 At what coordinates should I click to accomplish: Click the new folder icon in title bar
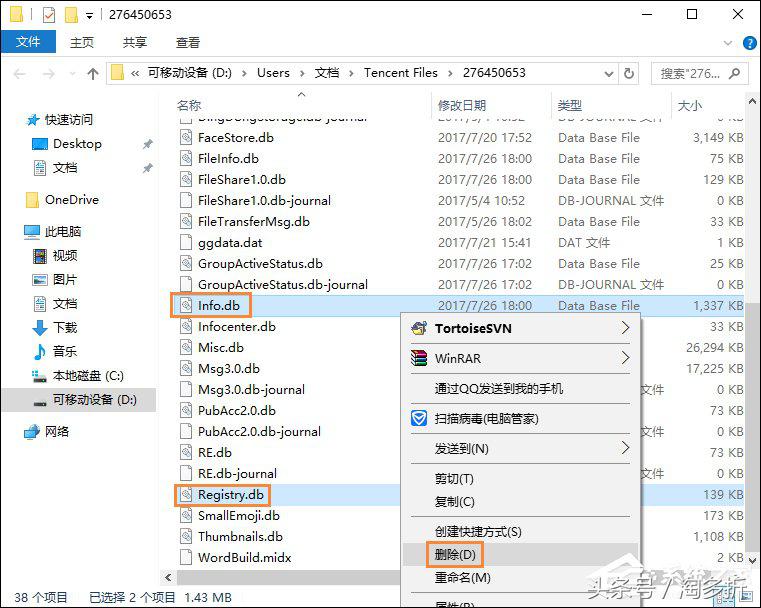click(x=71, y=15)
